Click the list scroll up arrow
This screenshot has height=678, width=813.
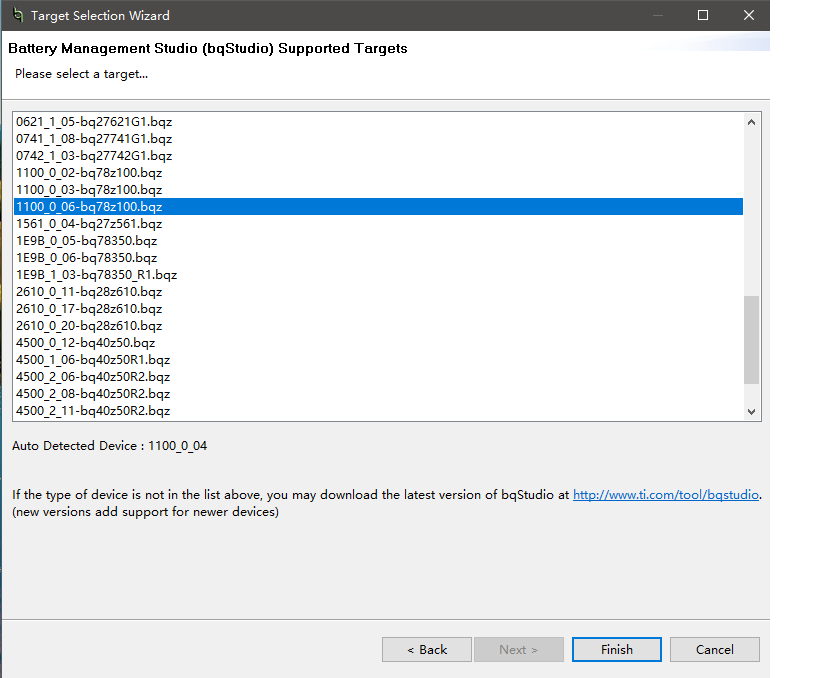pos(752,122)
